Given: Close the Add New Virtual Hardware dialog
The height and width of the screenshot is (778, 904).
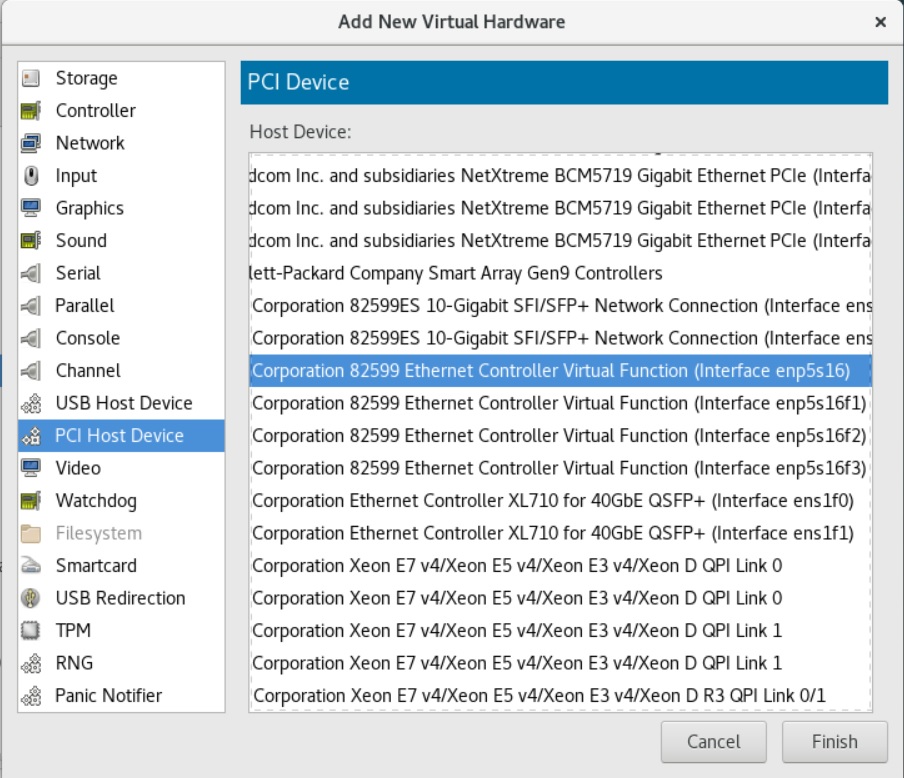Looking at the screenshot, I should (x=880, y=22).
